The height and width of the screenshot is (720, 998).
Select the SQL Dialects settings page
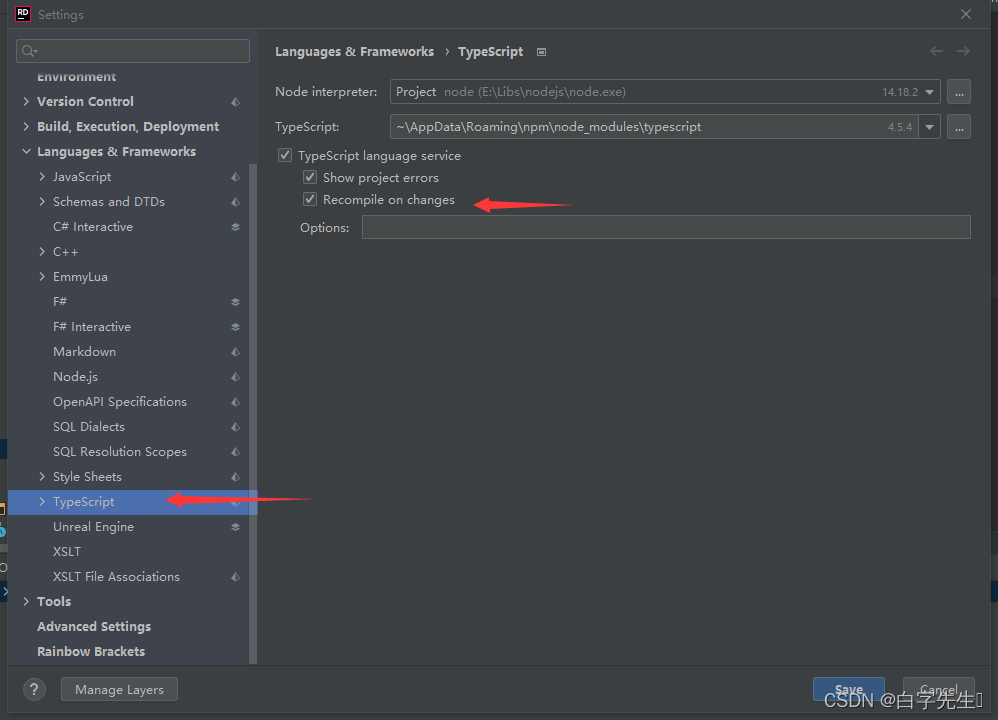pos(89,427)
